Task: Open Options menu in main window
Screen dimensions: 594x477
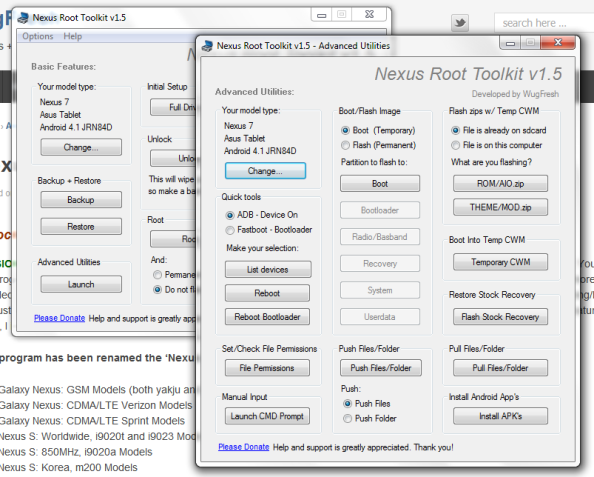Action: point(38,36)
